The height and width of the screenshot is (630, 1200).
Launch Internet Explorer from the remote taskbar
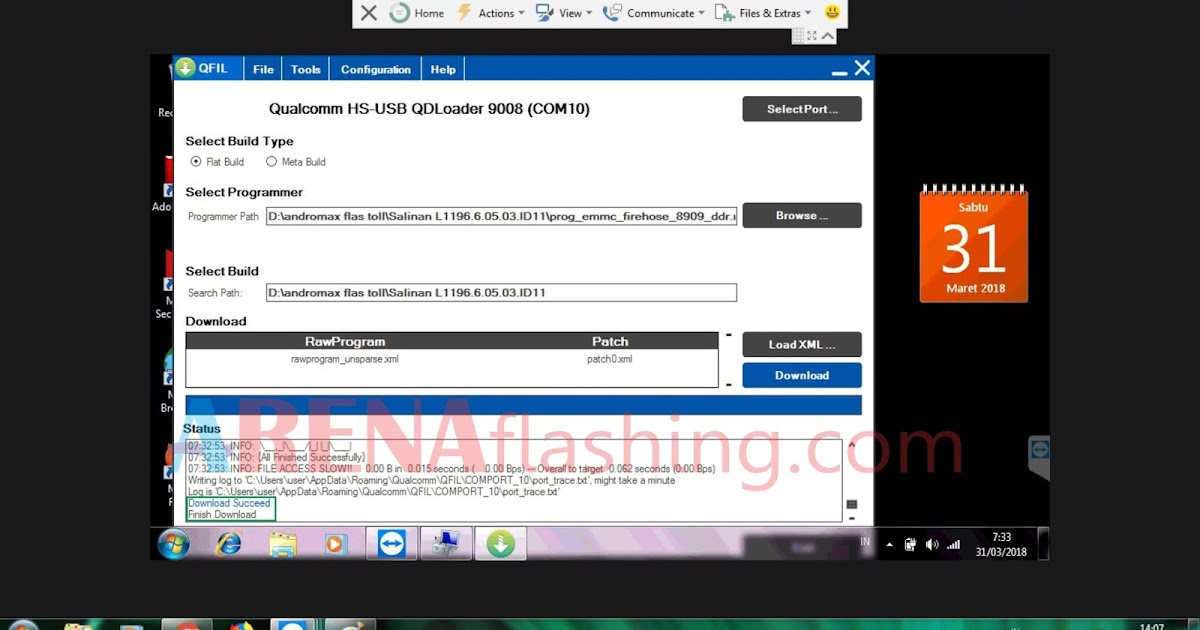pos(229,544)
